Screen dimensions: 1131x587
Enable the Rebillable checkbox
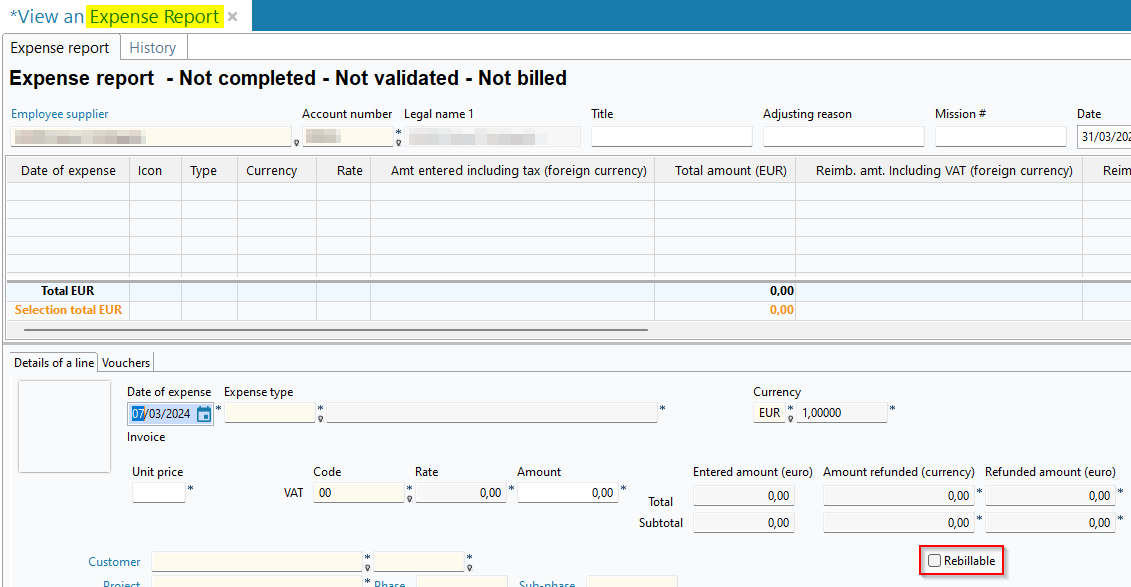pos(934,561)
